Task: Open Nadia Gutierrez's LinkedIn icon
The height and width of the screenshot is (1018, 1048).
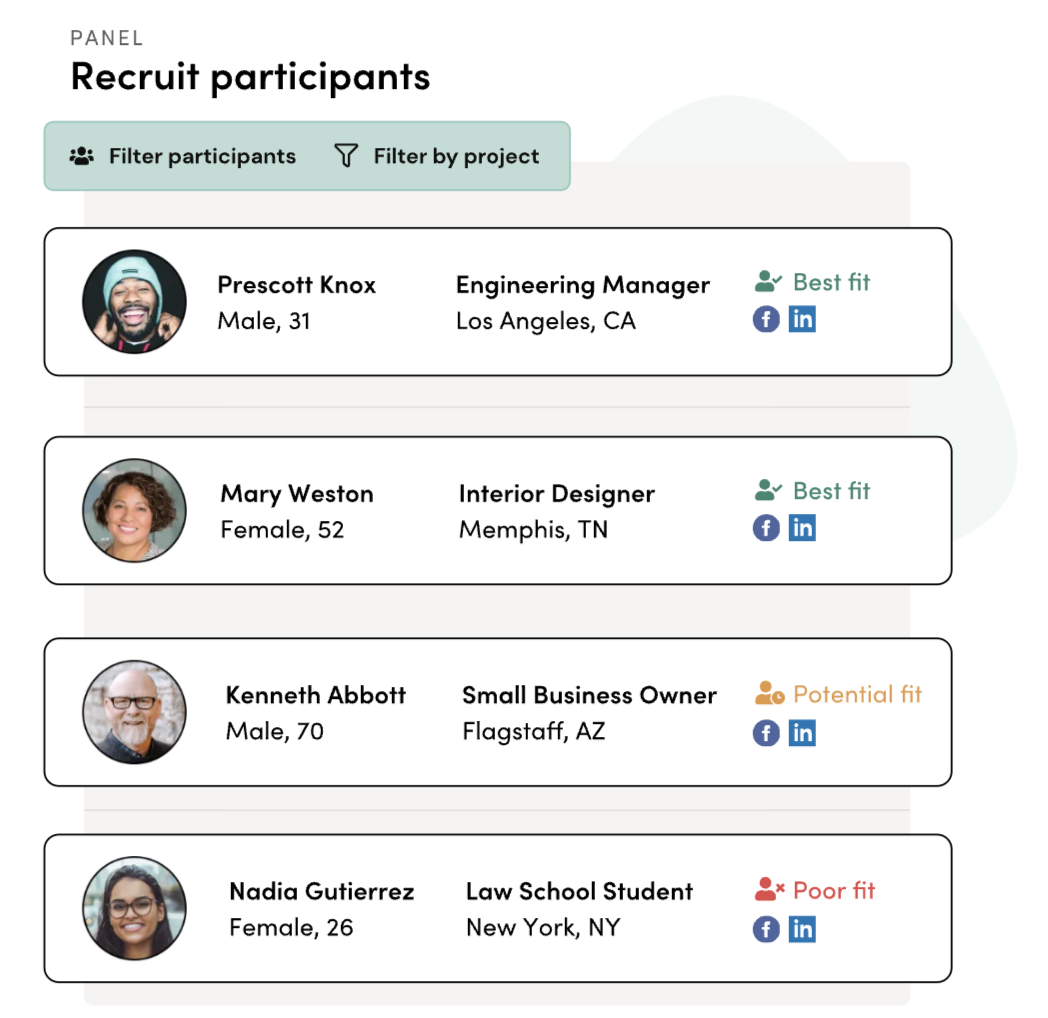Action: point(802,928)
